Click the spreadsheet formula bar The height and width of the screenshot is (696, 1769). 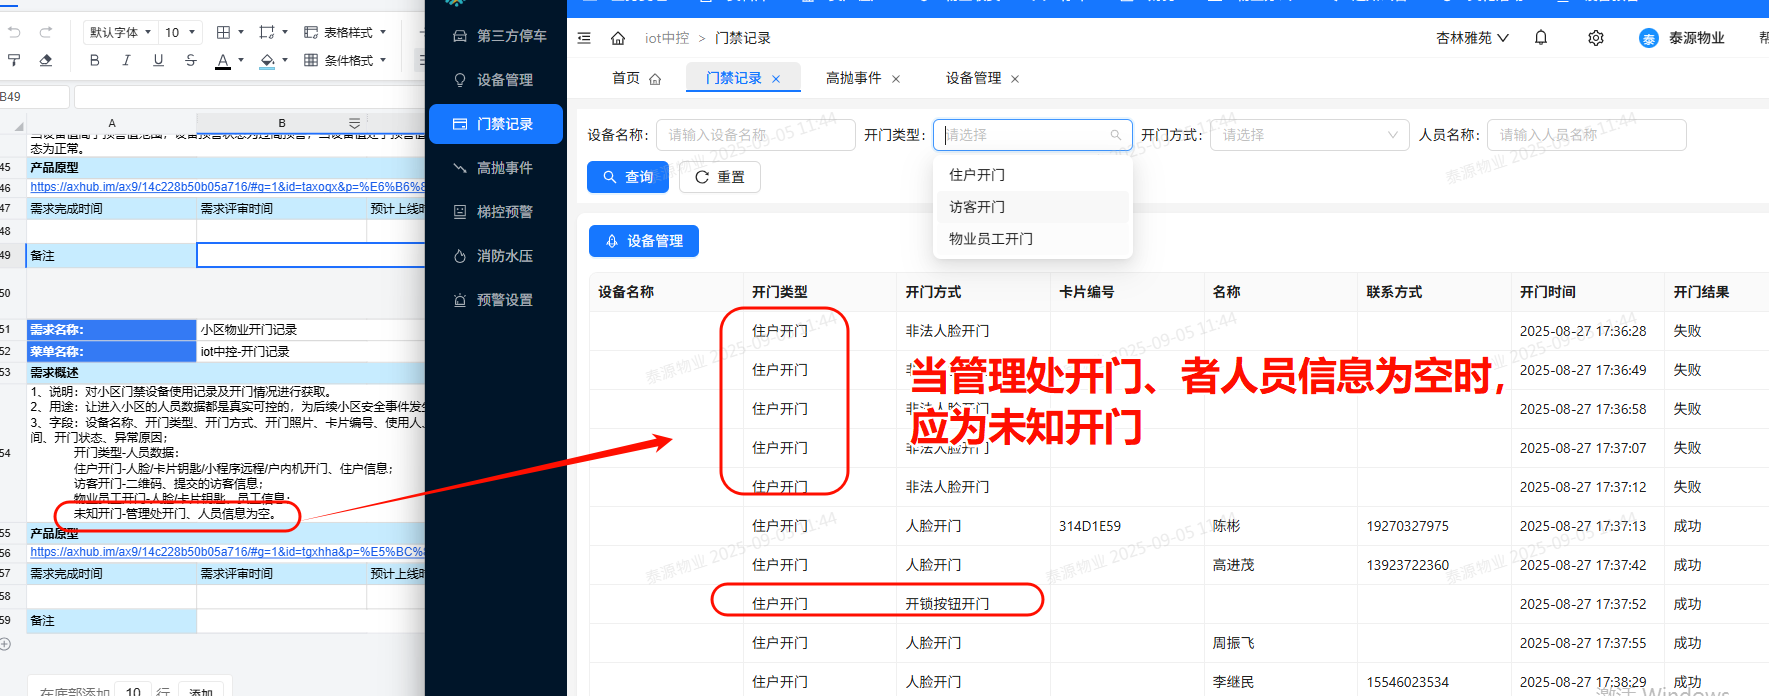point(250,97)
